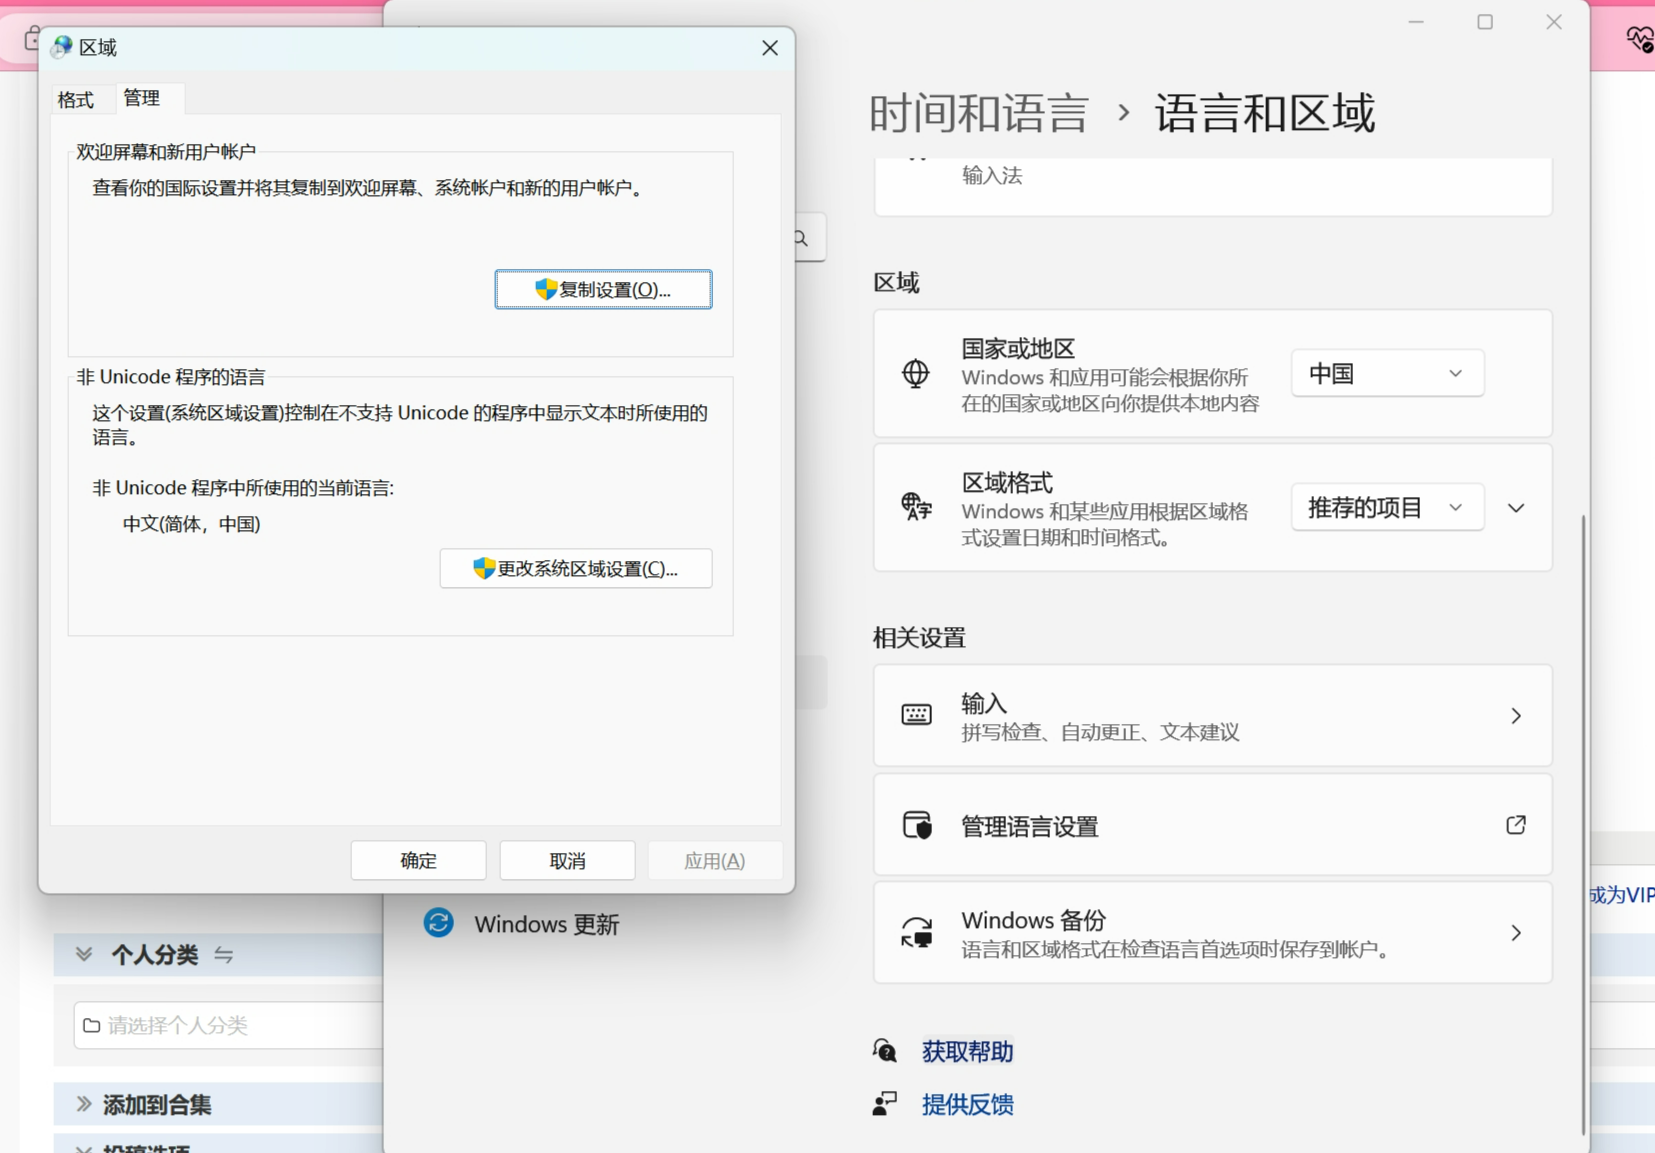Click the Region dialog globe icon
1655x1153 pixels.
(x=62, y=47)
